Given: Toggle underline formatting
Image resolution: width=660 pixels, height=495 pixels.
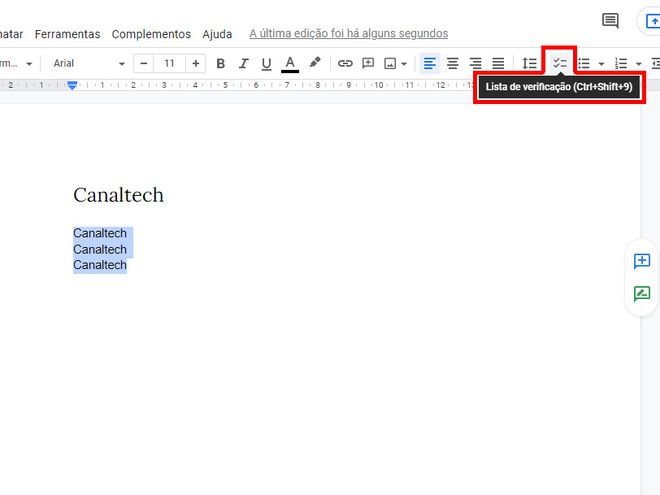Looking at the screenshot, I should click(266, 64).
